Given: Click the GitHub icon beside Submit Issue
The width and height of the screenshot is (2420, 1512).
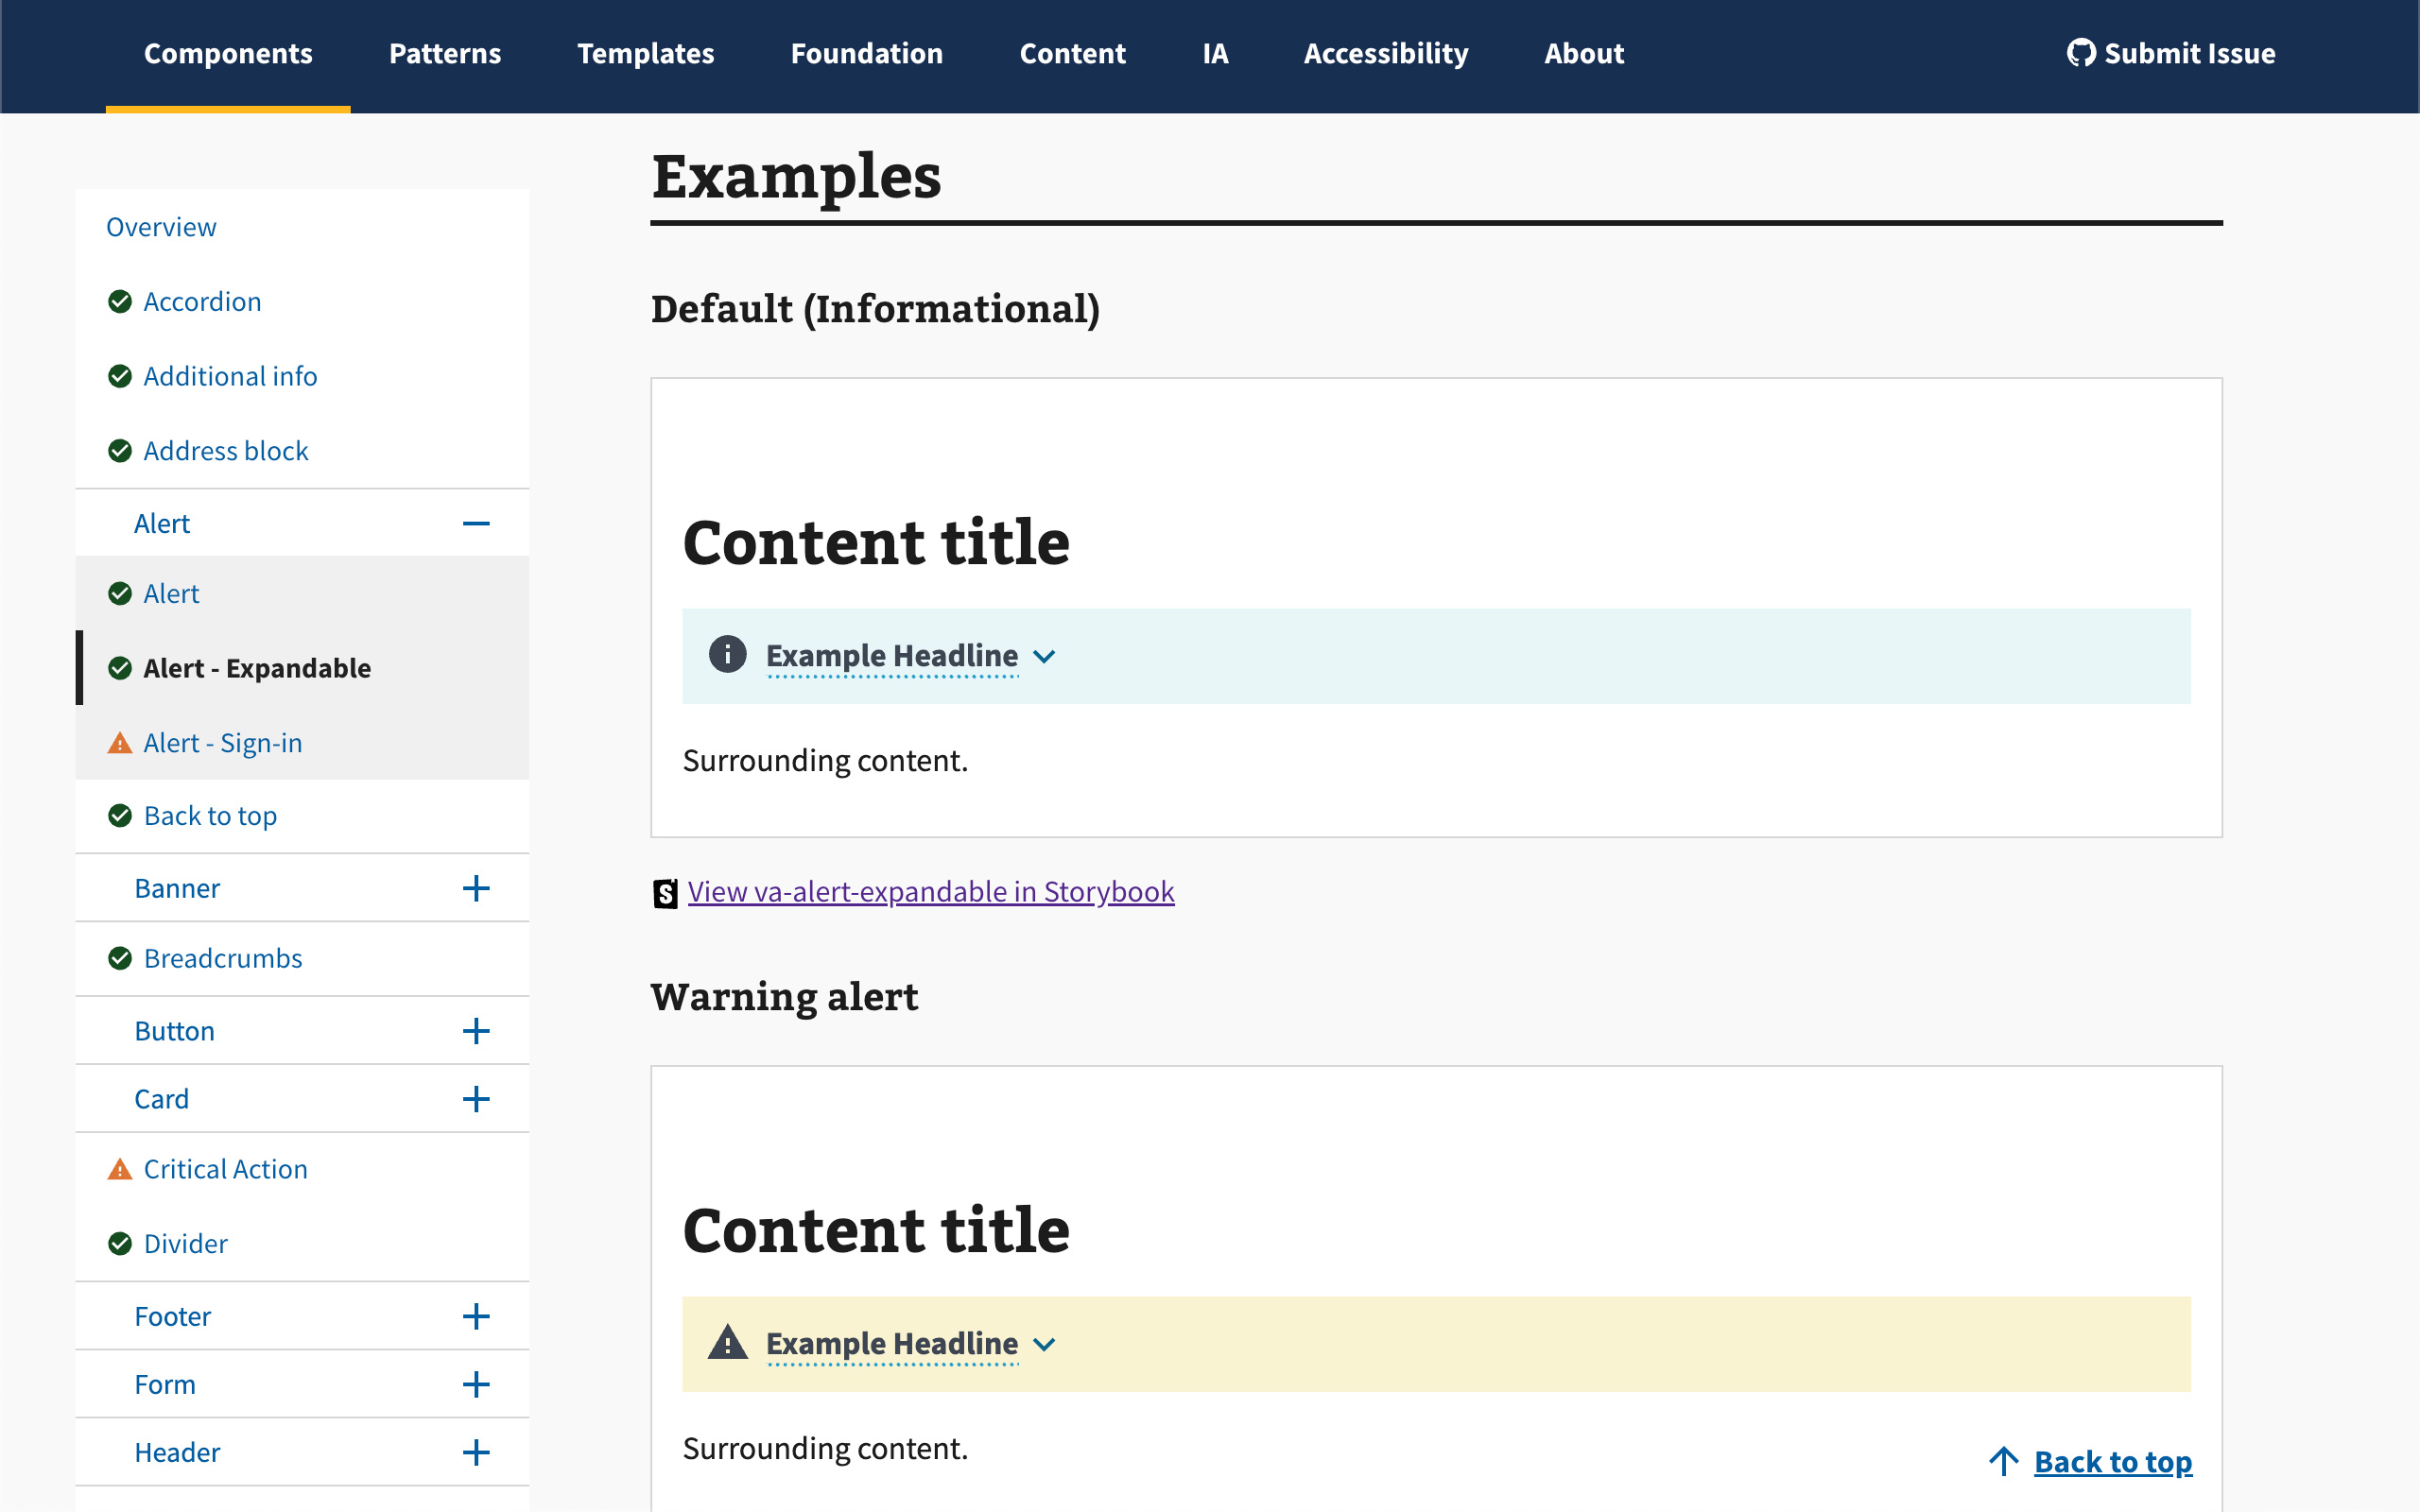Looking at the screenshot, I should pos(2083,54).
